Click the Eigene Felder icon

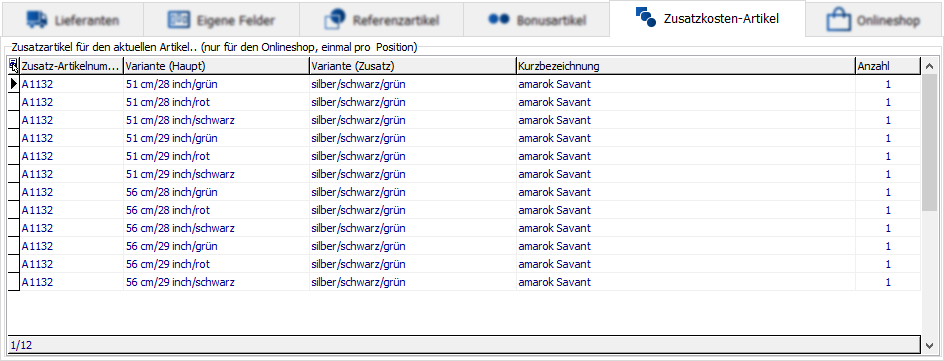[179, 20]
